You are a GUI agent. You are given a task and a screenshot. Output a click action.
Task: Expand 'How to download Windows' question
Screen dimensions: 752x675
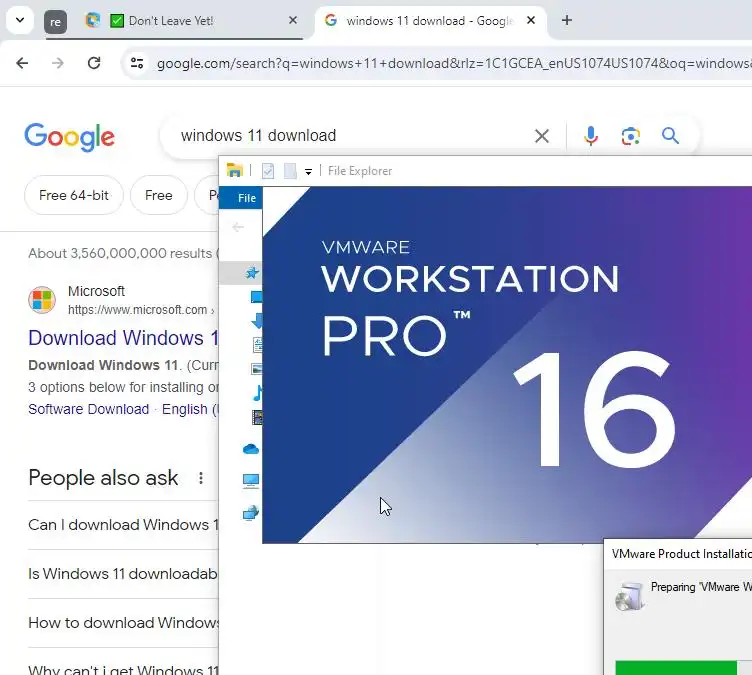click(x=123, y=623)
